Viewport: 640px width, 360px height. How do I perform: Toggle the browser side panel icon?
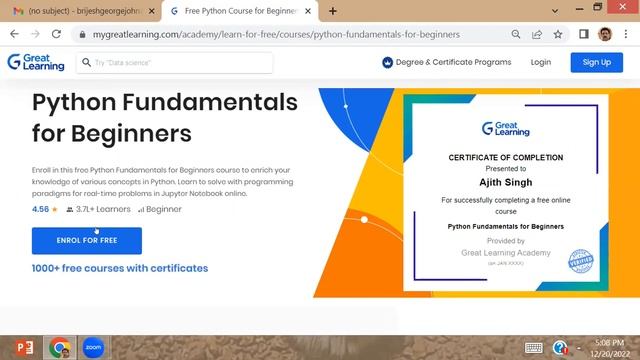584,34
